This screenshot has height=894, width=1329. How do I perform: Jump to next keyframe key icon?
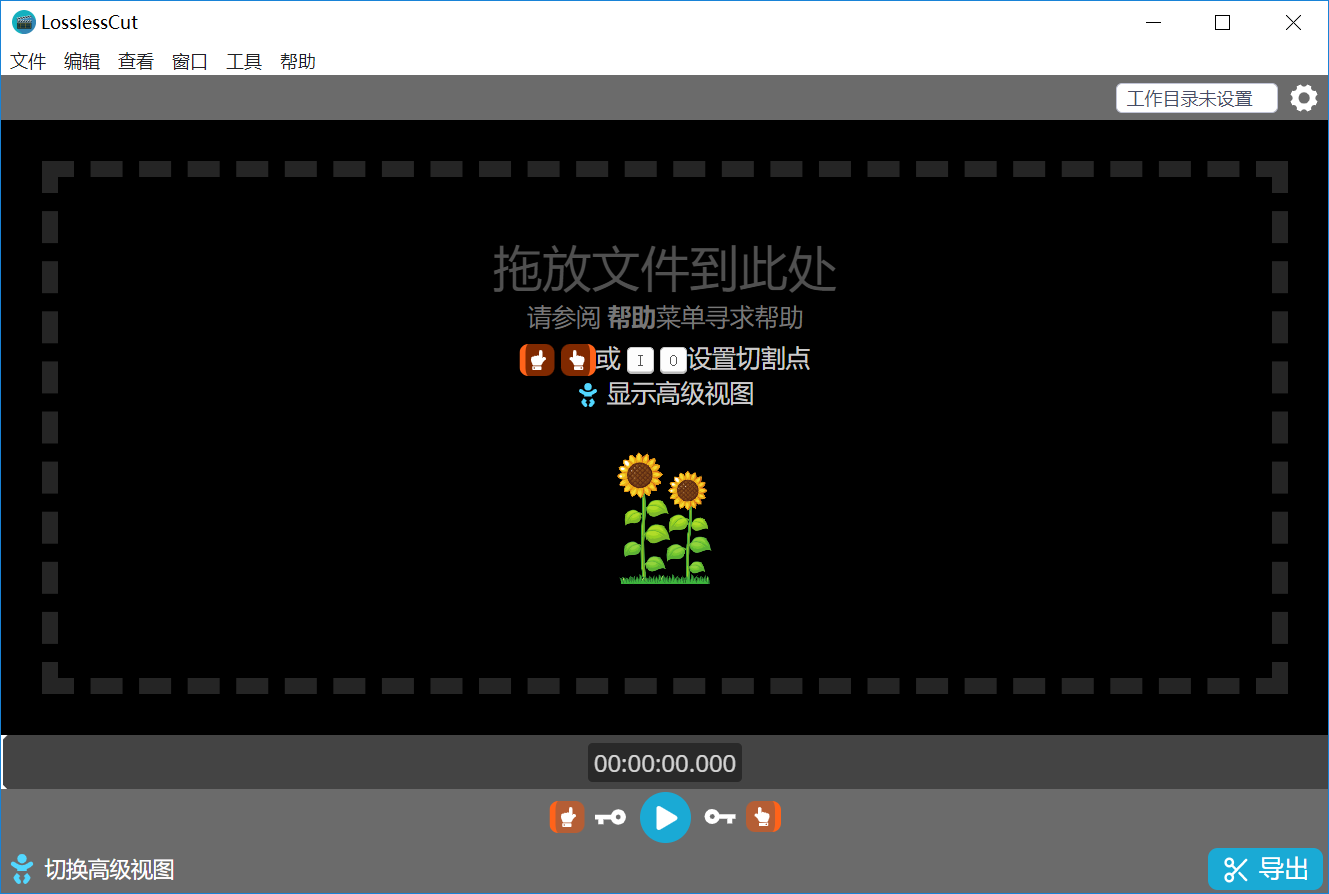coord(720,818)
